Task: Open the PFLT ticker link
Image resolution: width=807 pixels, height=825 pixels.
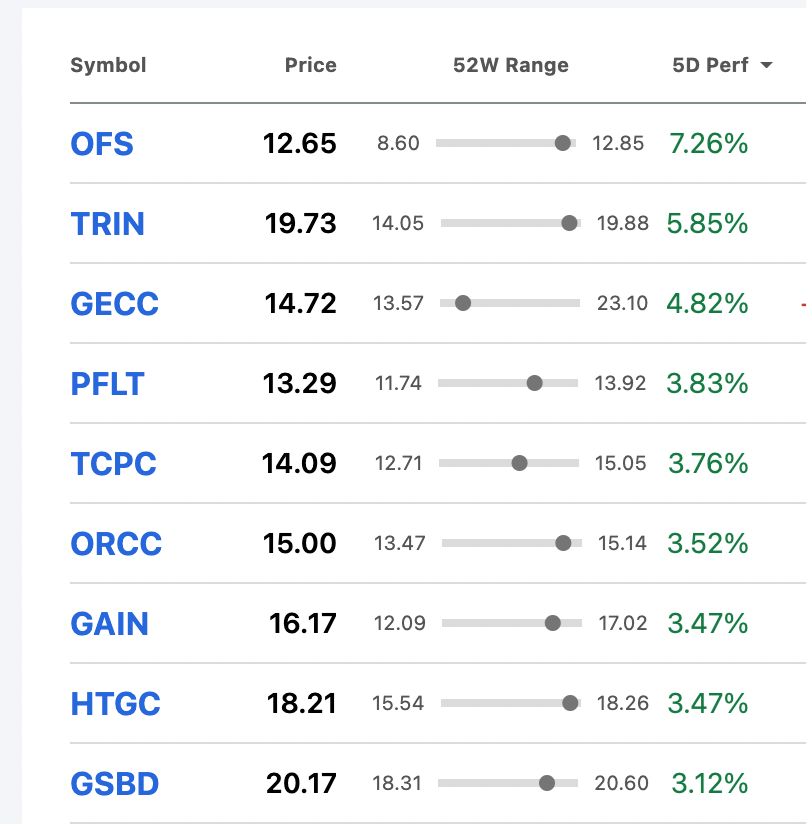Action: pos(107,384)
